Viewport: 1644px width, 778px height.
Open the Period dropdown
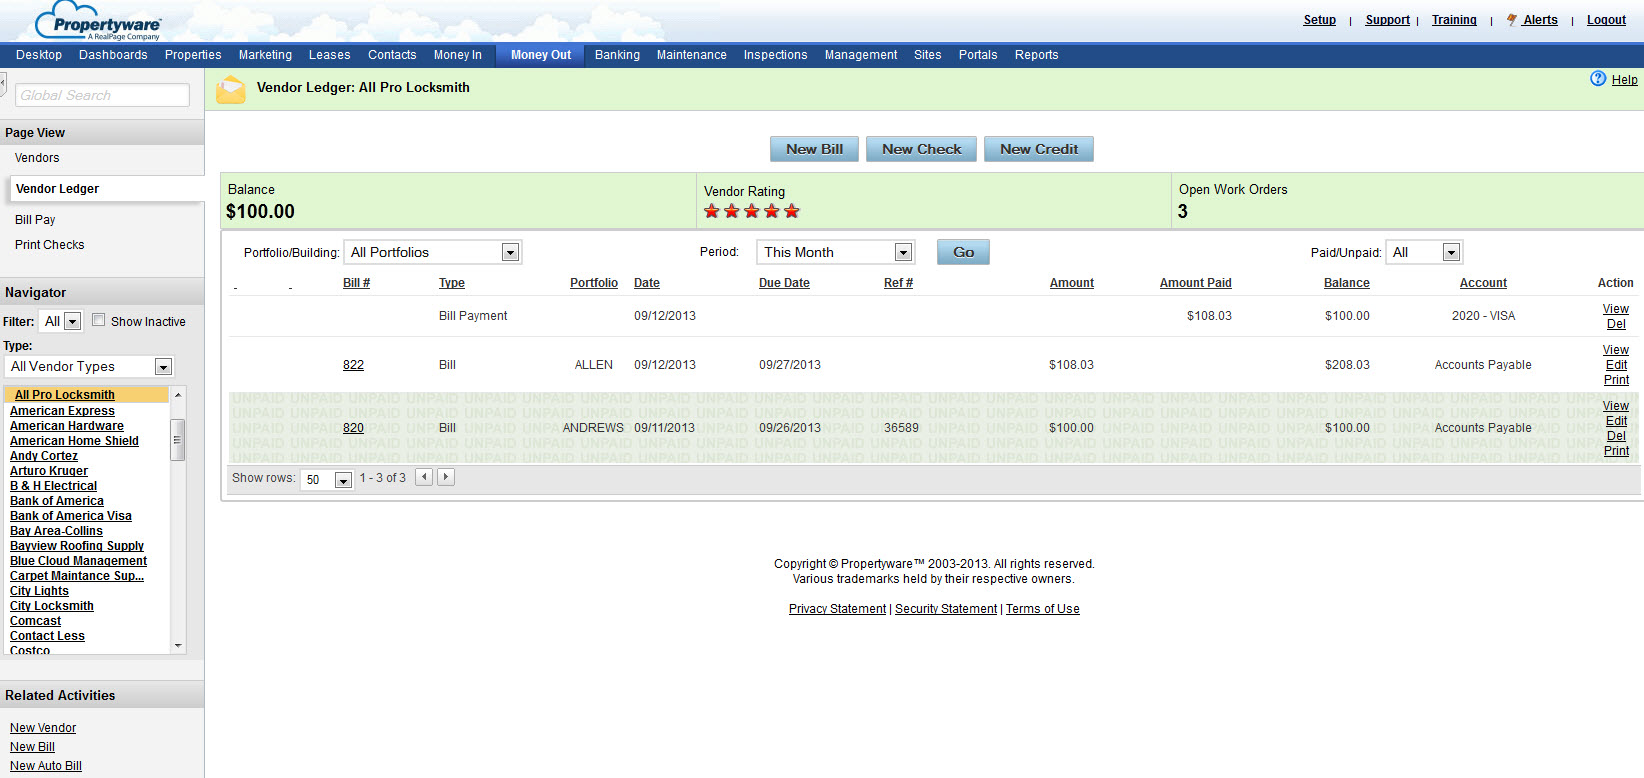(835, 252)
